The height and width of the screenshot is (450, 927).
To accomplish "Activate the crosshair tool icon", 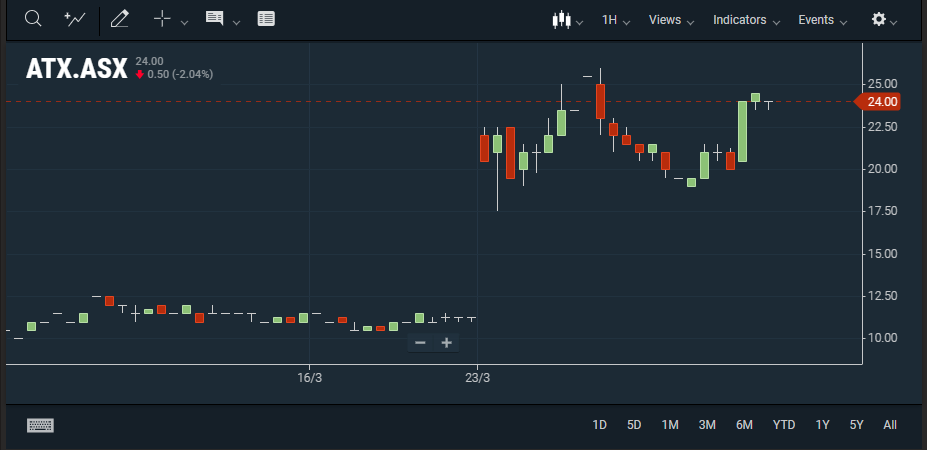I will click(162, 19).
